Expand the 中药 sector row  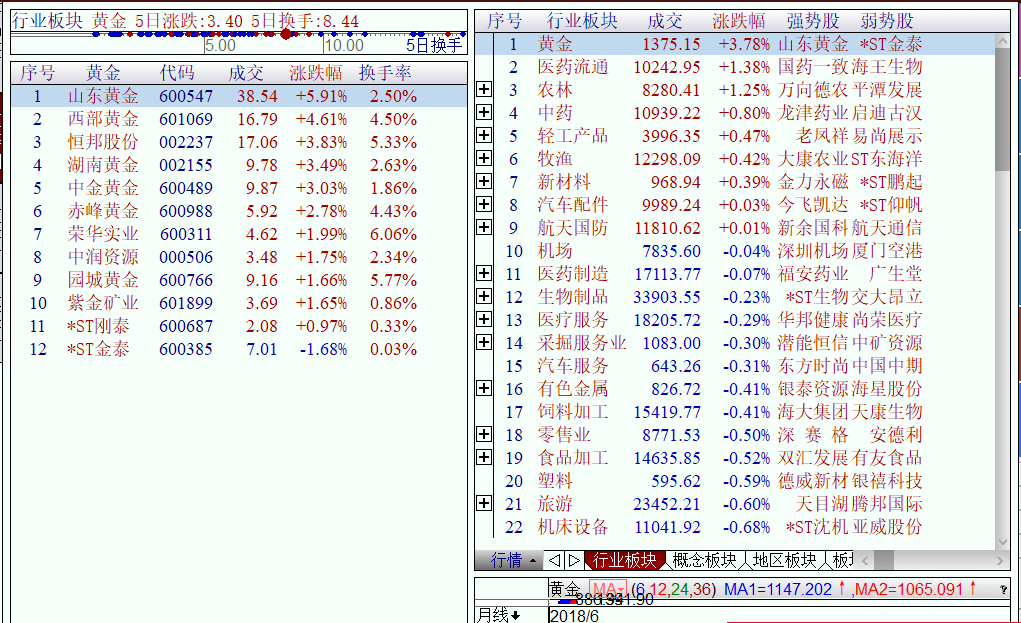(x=484, y=113)
